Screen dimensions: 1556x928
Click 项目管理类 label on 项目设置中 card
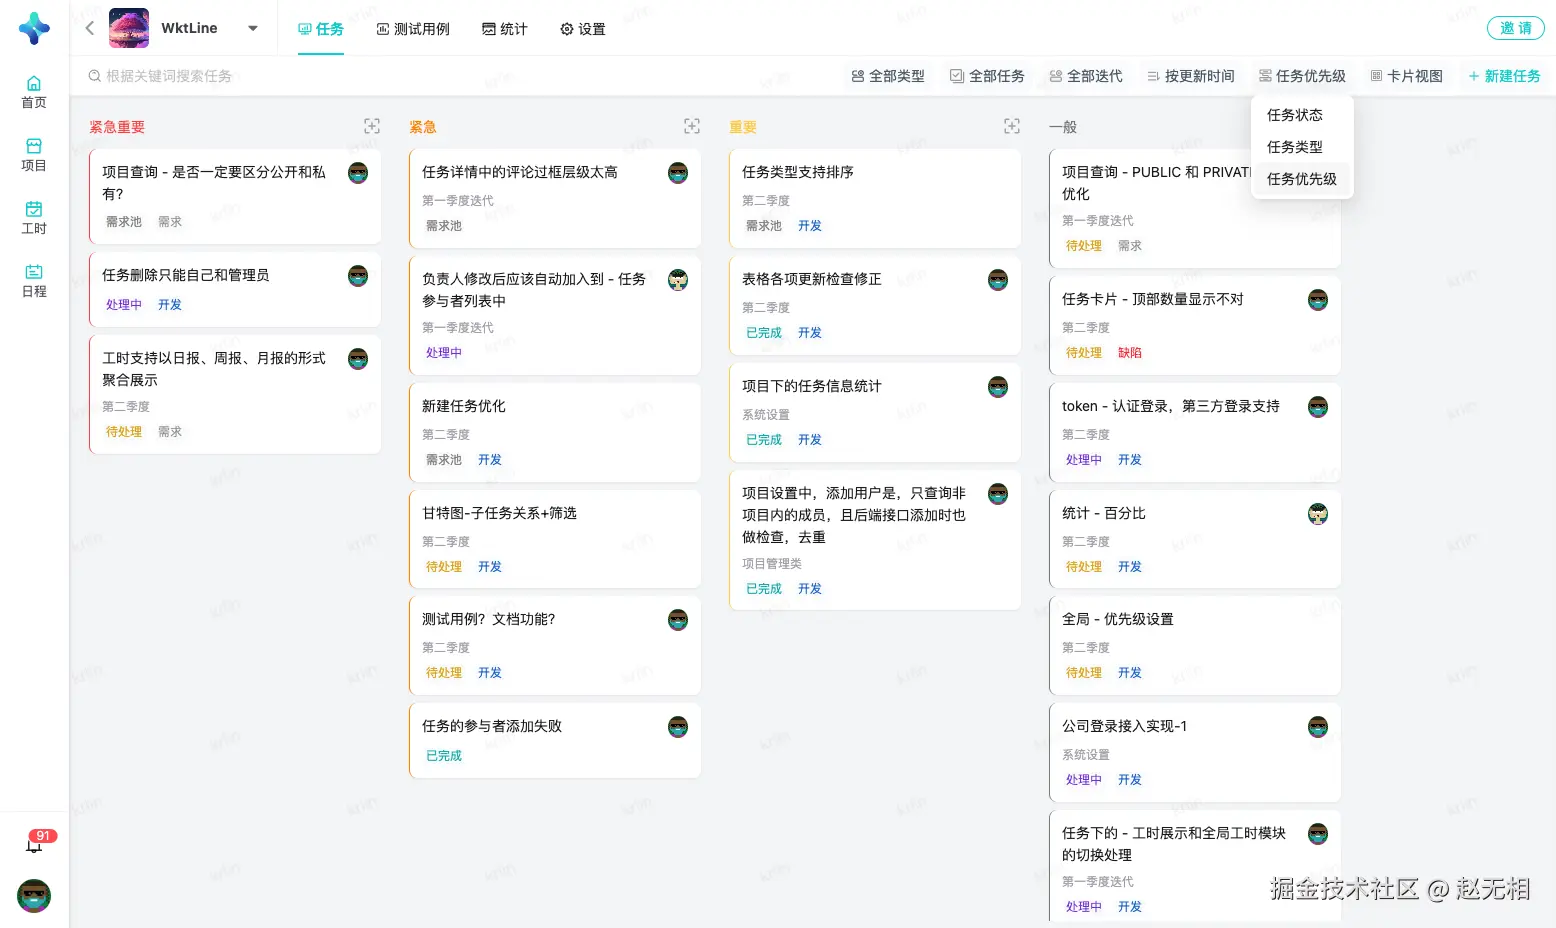pyautogui.click(x=772, y=564)
